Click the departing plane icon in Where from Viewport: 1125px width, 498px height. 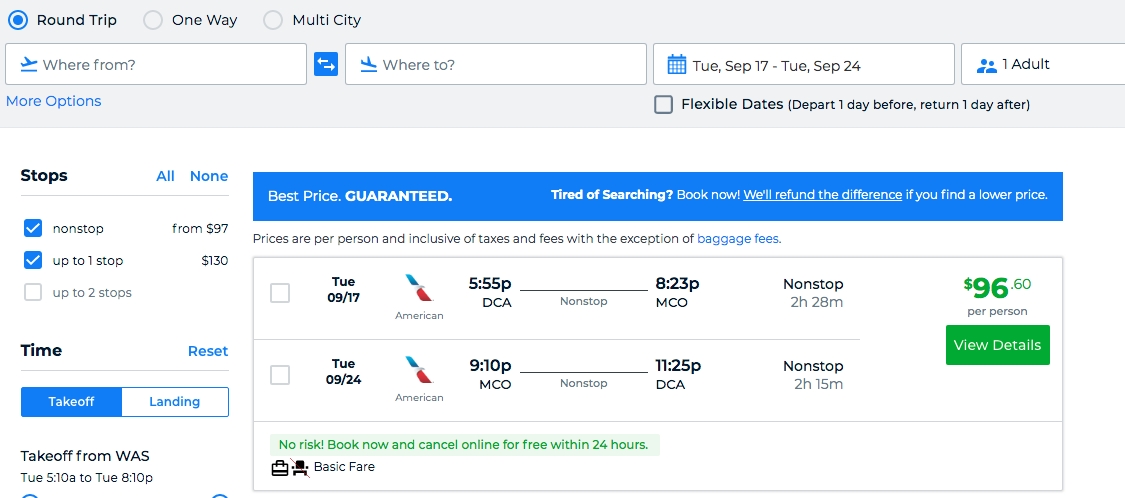(x=29, y=65)
